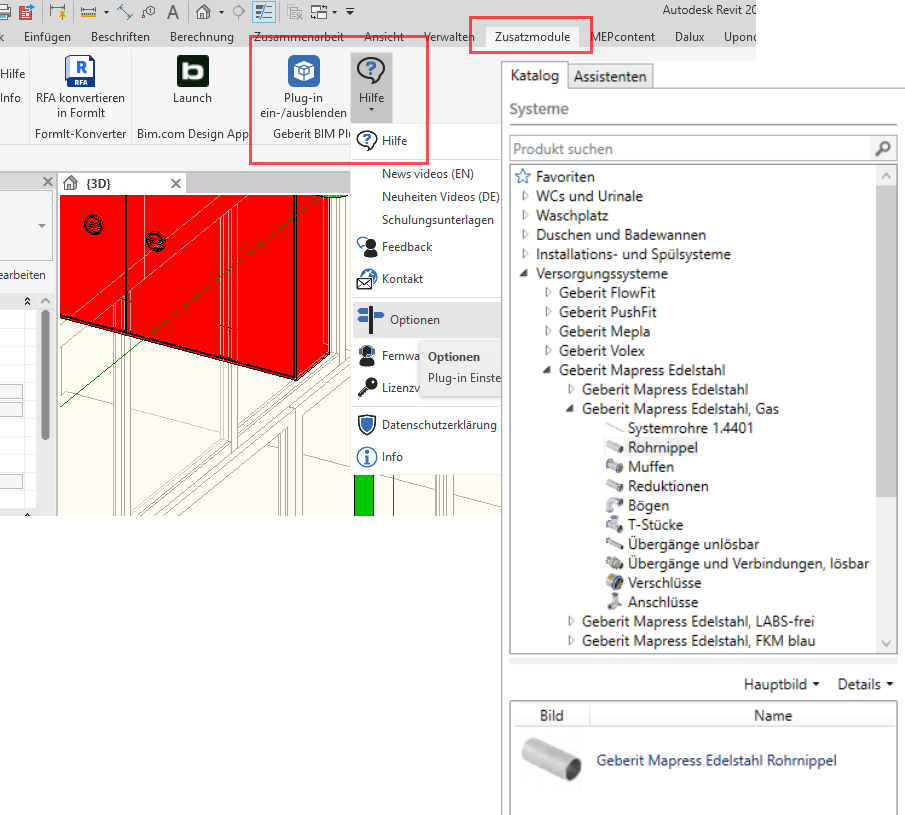Click the Plug-in ein-/ausblenden icon

(x=303, y=72)
